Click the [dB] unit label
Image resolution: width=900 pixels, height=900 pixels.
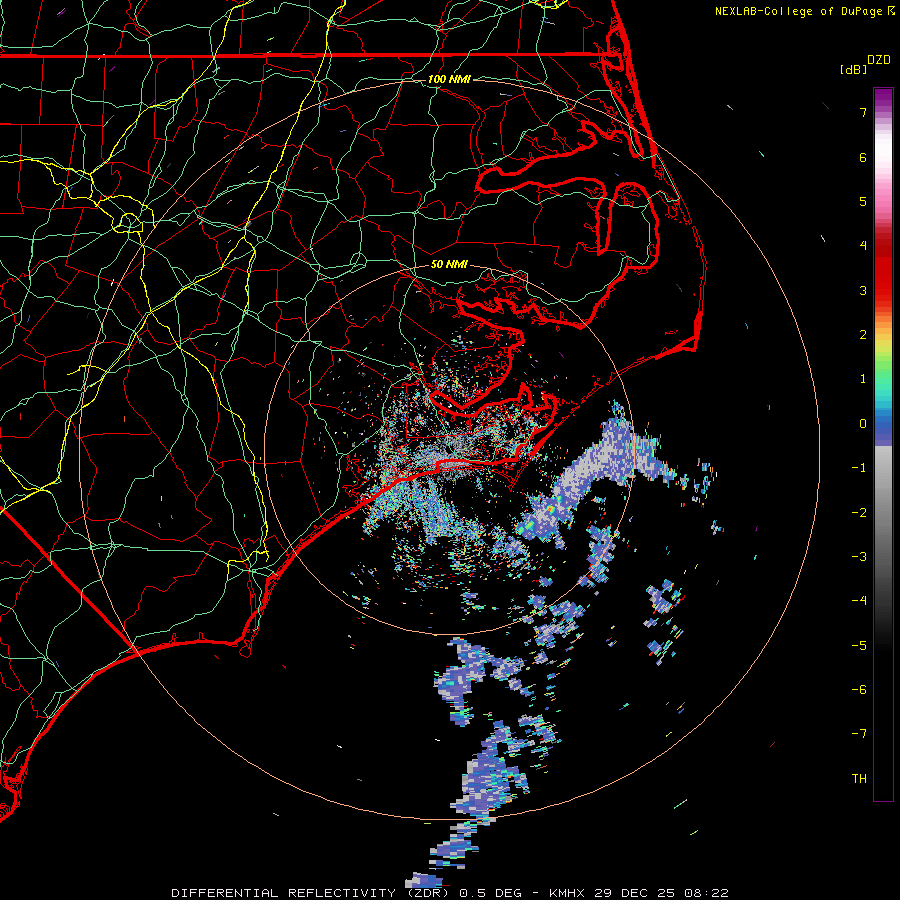(854, 69)
